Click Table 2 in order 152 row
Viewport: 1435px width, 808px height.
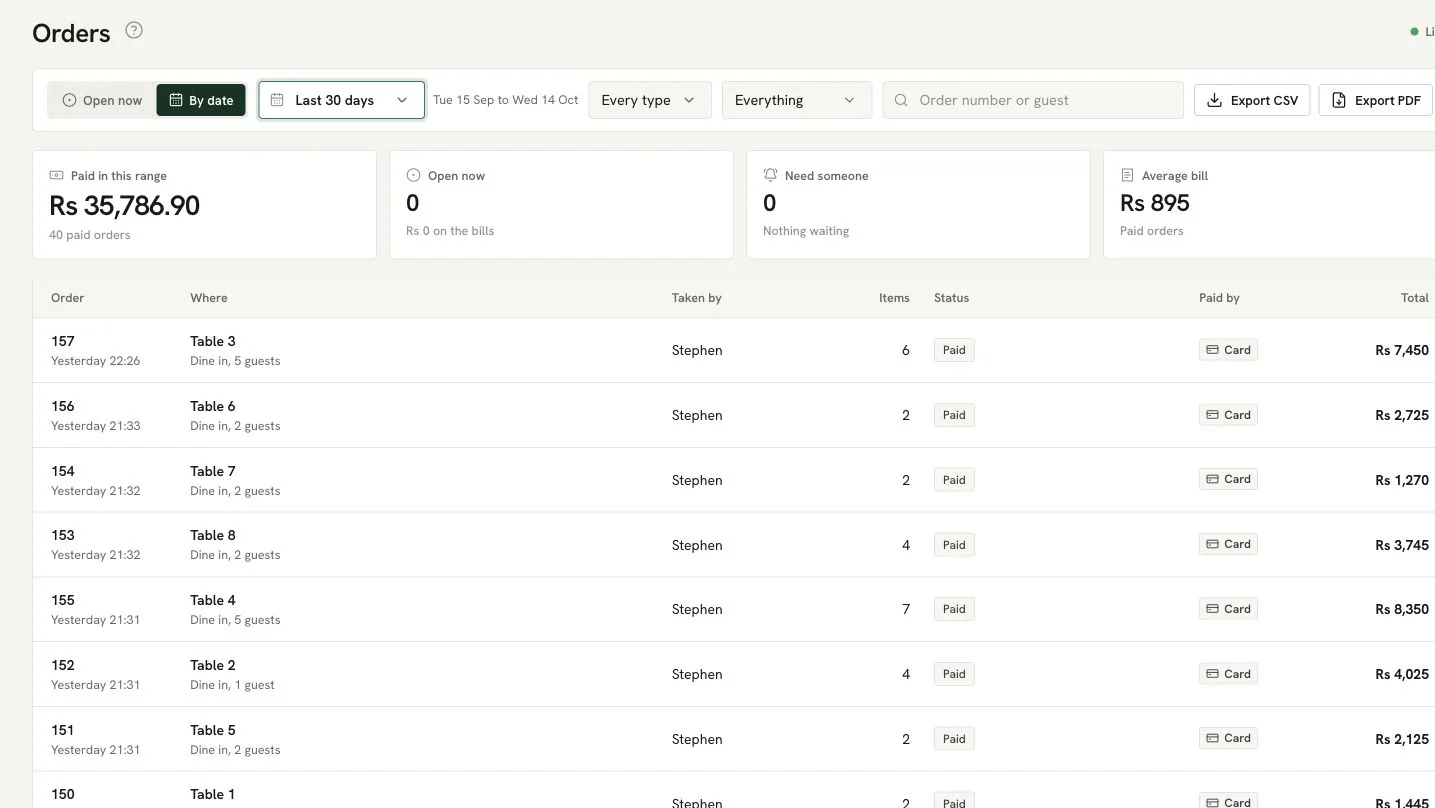(x=213, y=665)
